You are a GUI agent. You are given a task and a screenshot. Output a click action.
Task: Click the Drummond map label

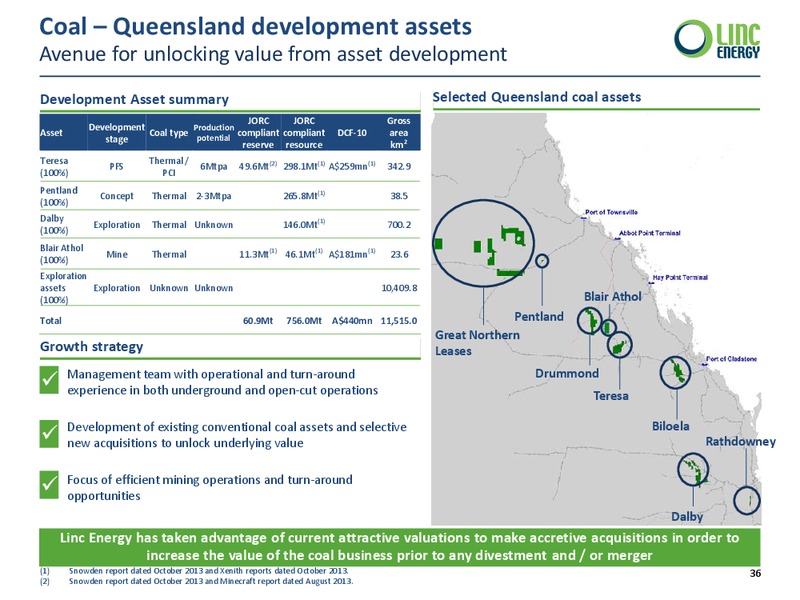point(567,373)
